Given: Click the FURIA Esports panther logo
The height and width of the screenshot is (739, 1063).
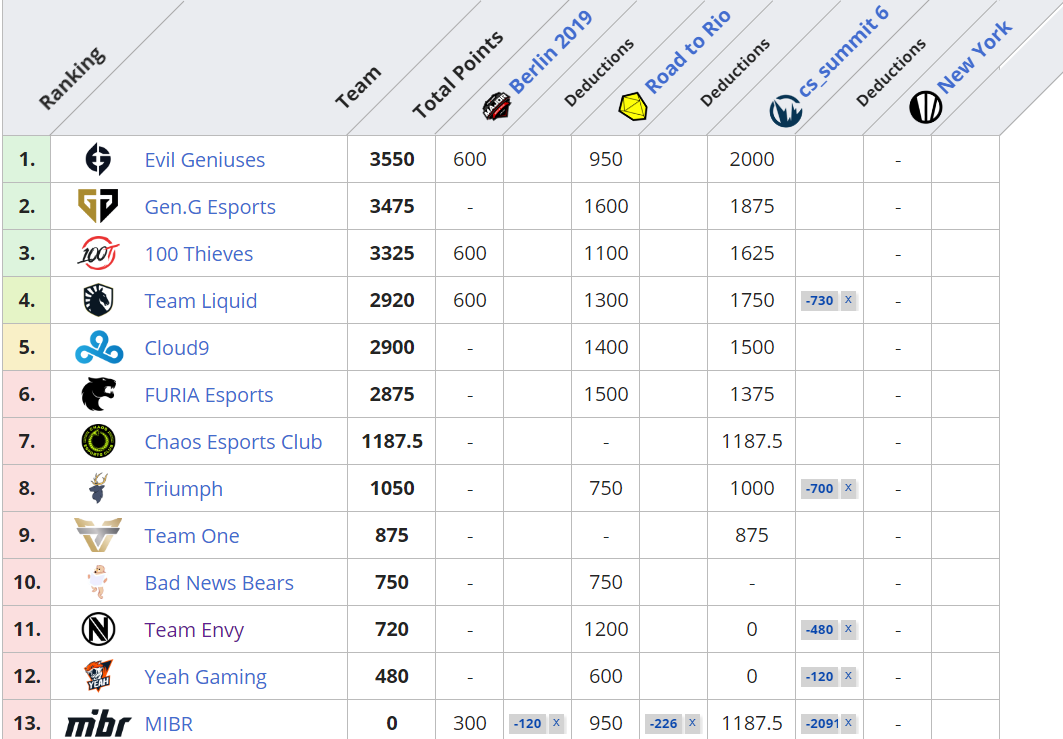Looking at the screenshot, I should (98, 394).
